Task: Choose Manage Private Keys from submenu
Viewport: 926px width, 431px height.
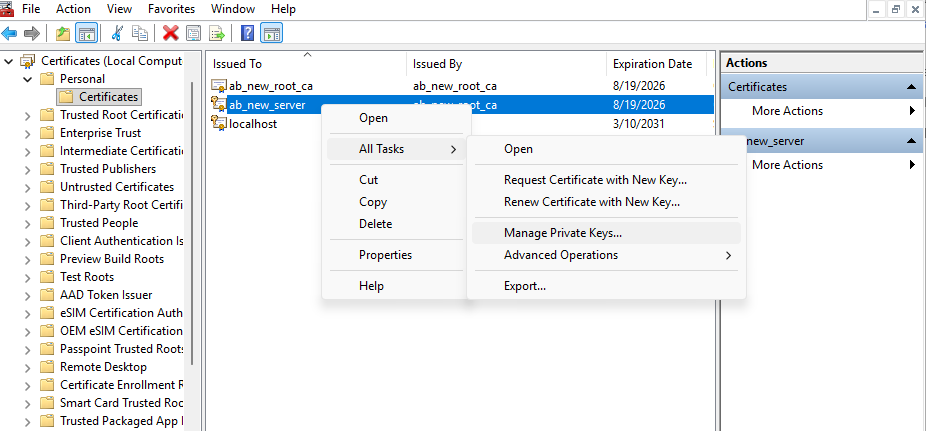Action: click(x=607, y=233)
